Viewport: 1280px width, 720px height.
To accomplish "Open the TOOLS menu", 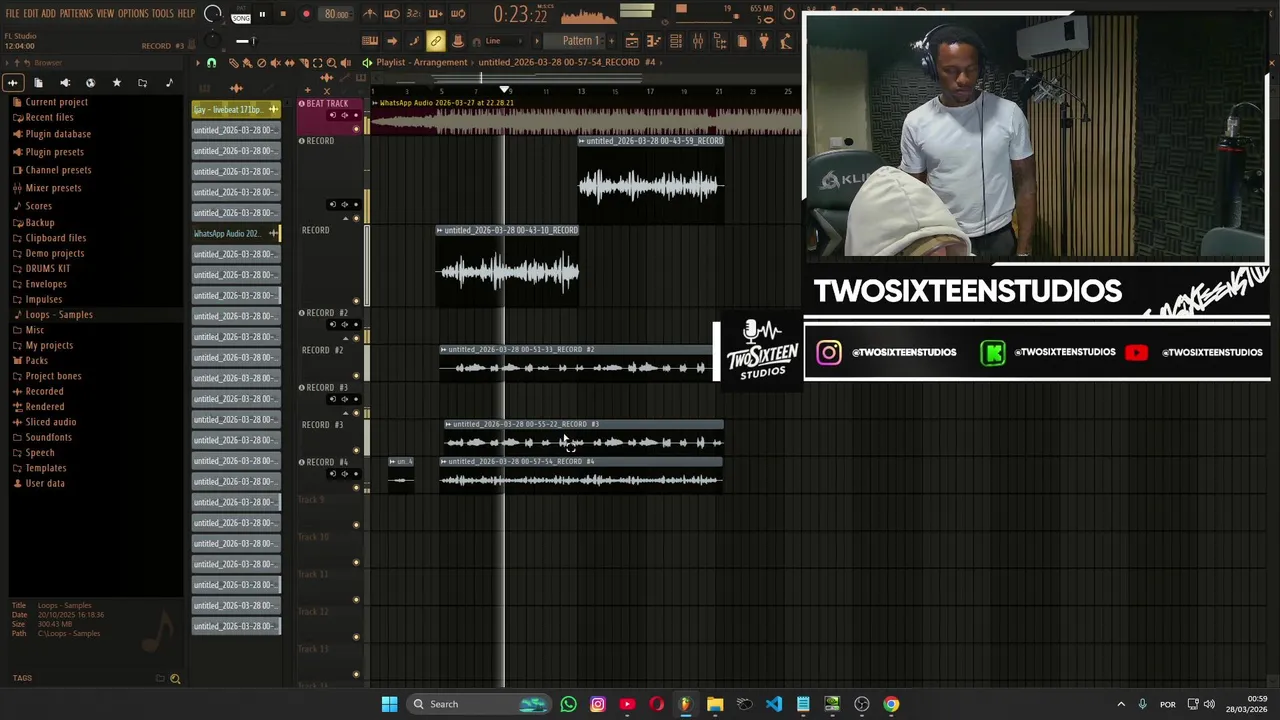I will [x=163, y=14].
